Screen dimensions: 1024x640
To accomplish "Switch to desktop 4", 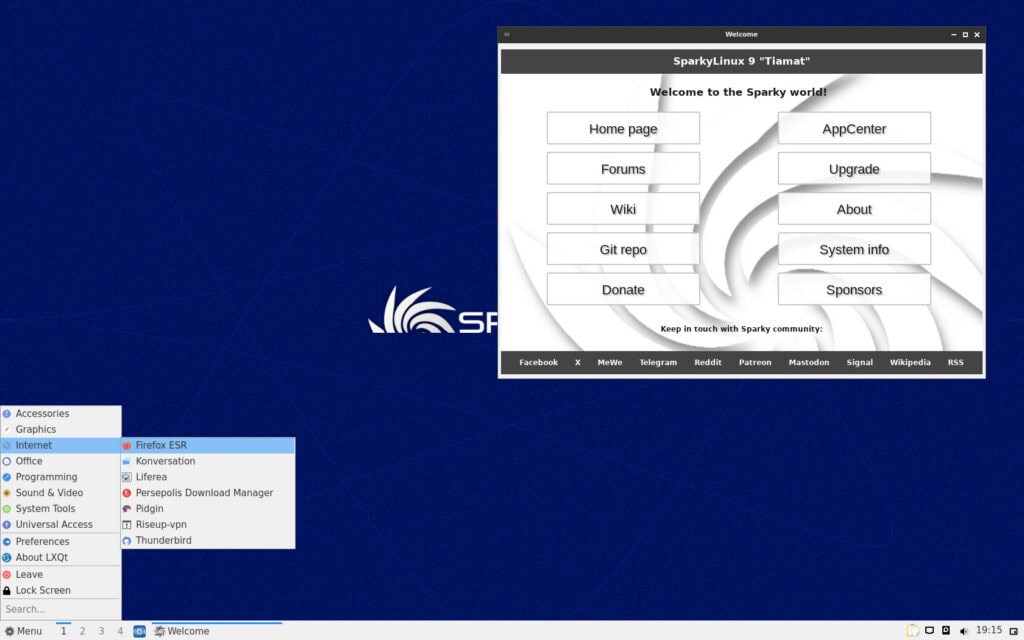I will coord(120,631).
